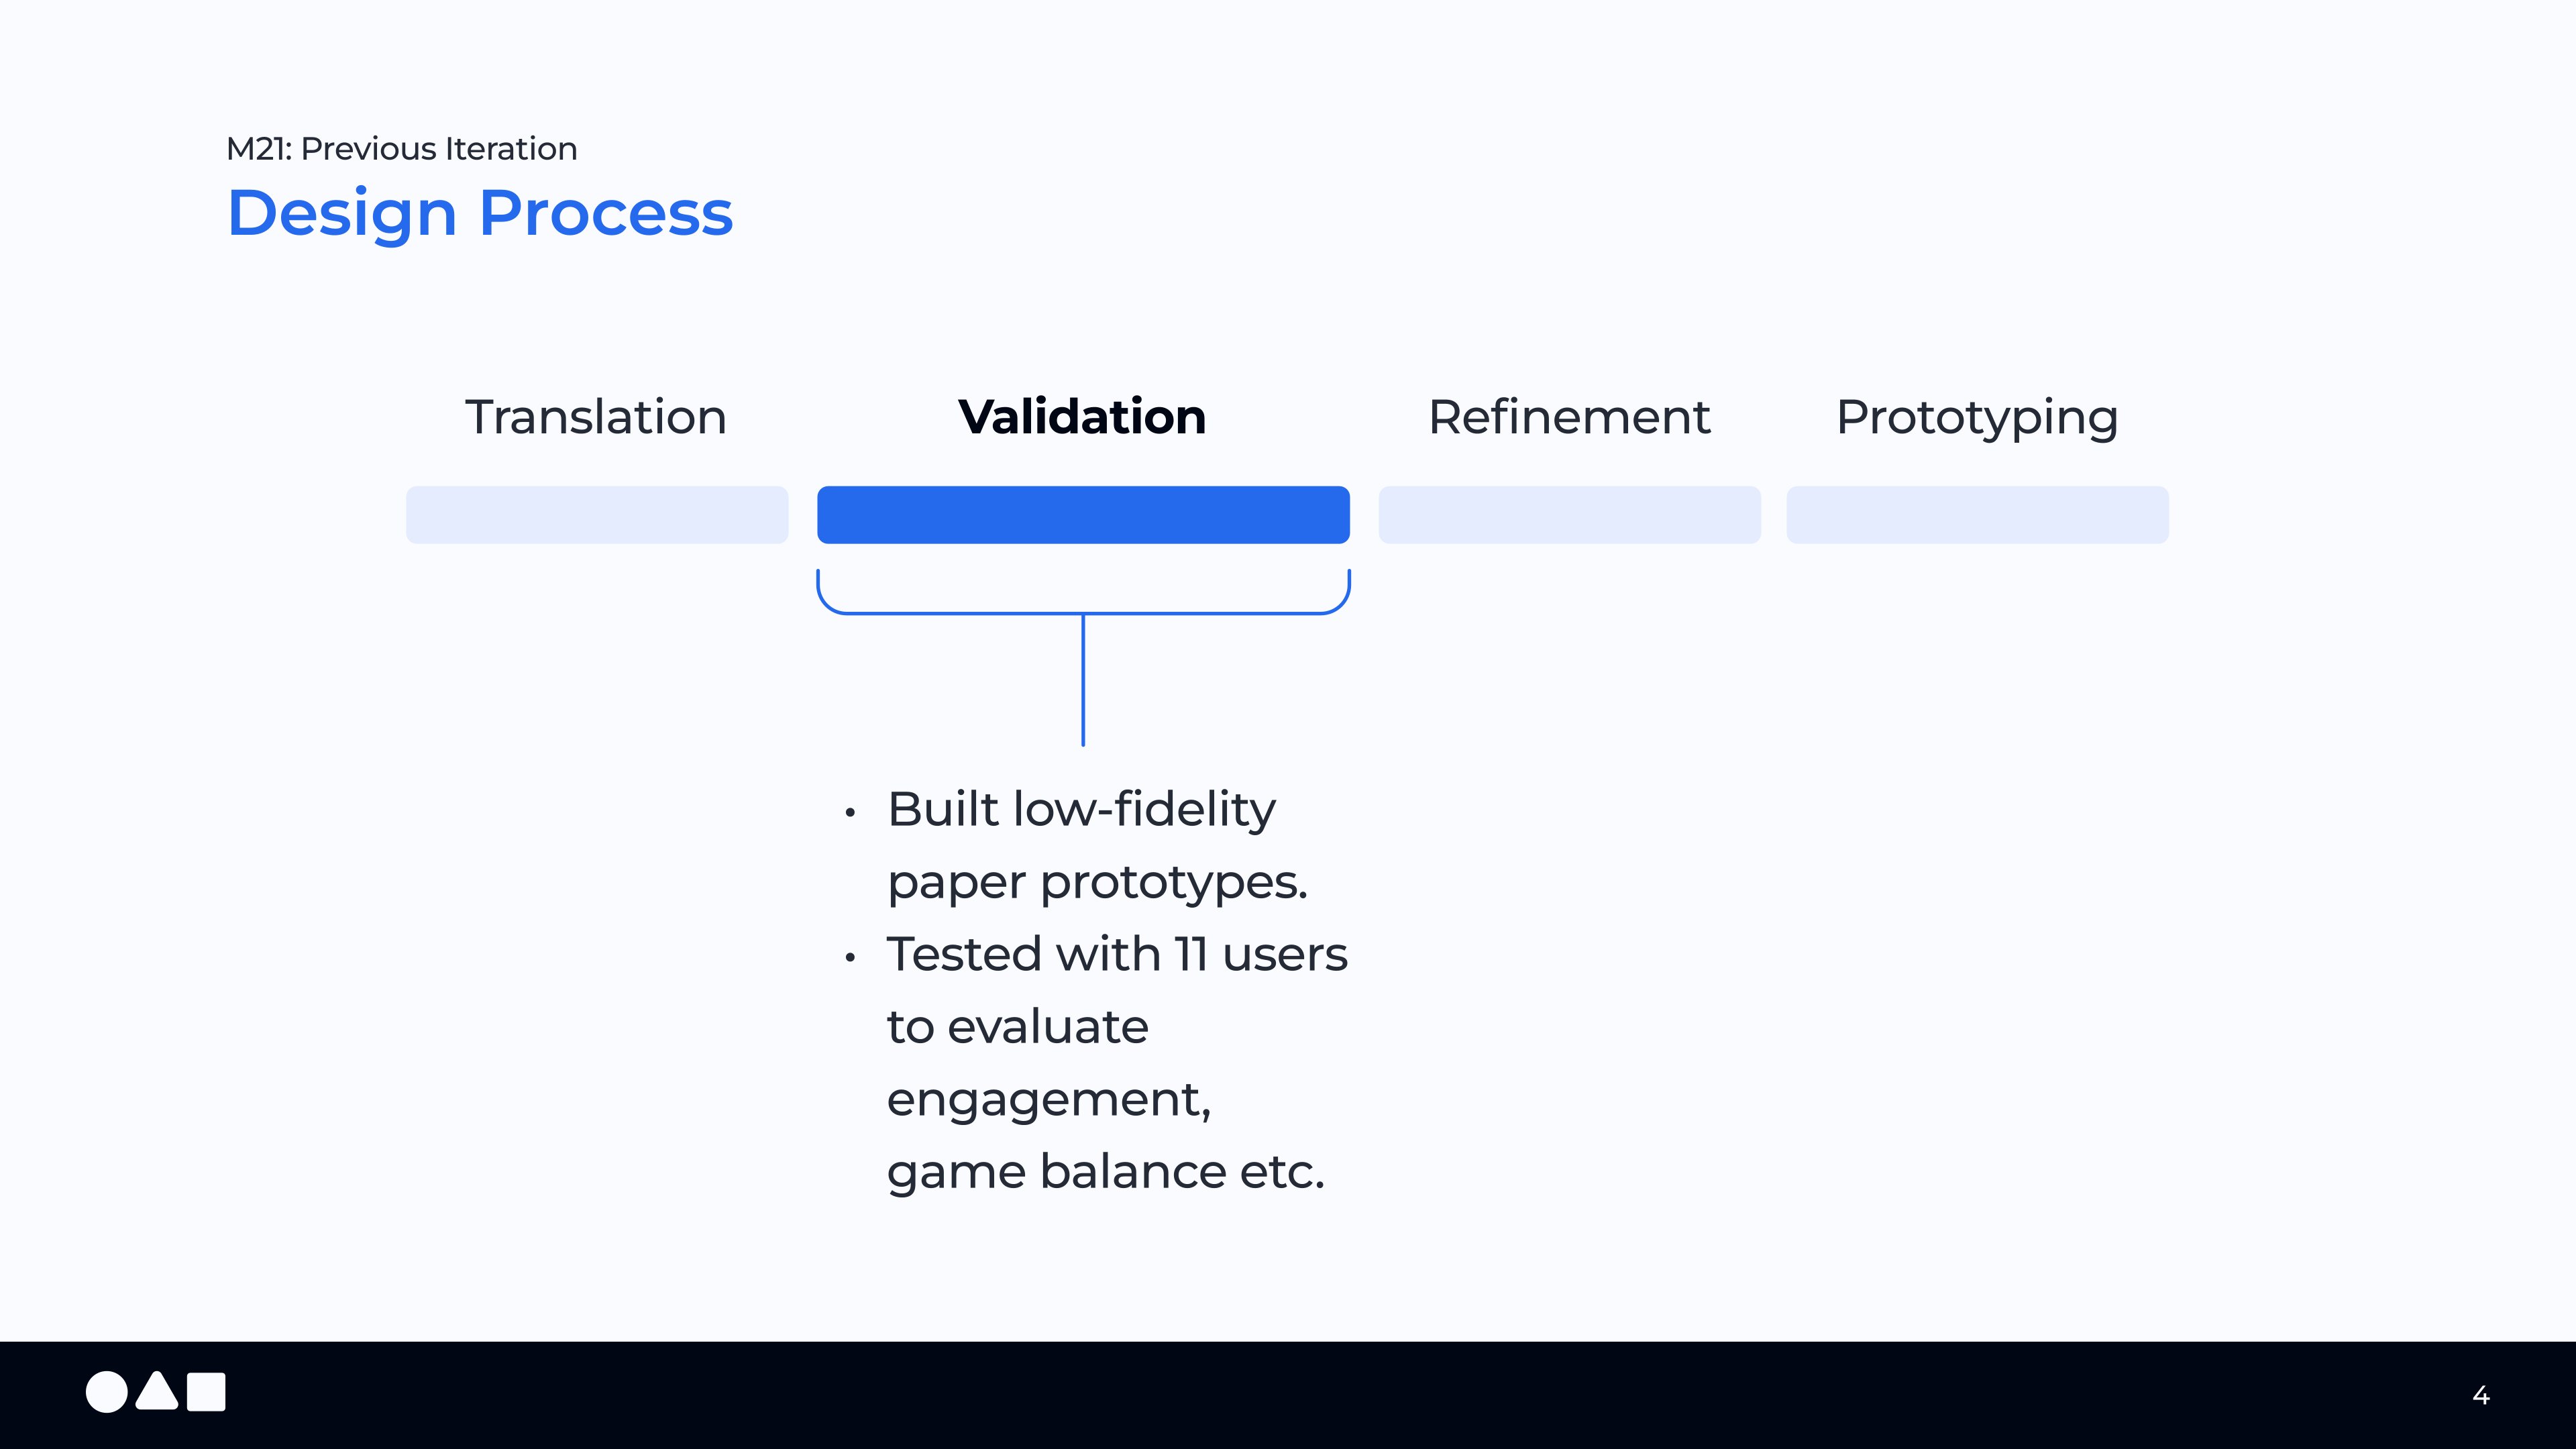Click the white square logo shape
The height and width of the screenshot is (1449, 2576).
click(207, 1392)
